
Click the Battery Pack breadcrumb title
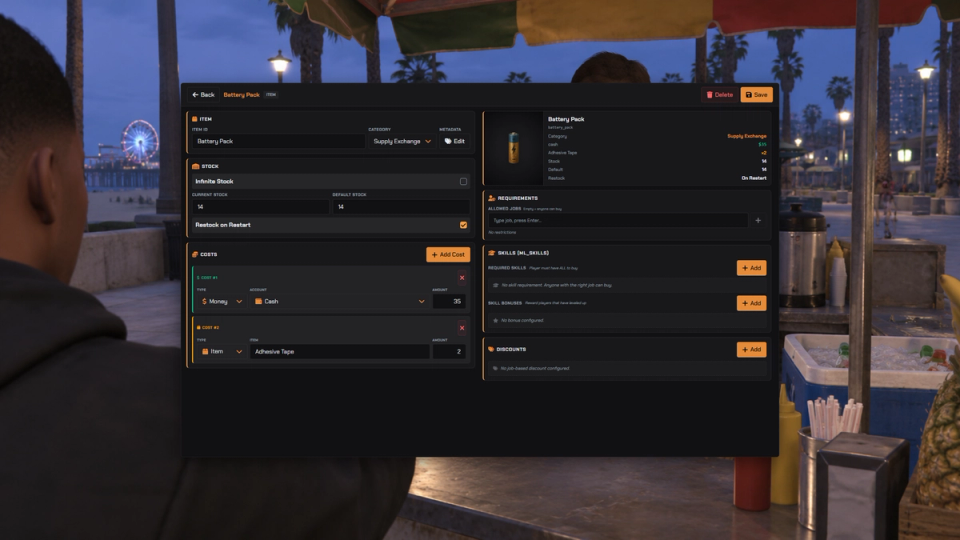tap(241, 95)
